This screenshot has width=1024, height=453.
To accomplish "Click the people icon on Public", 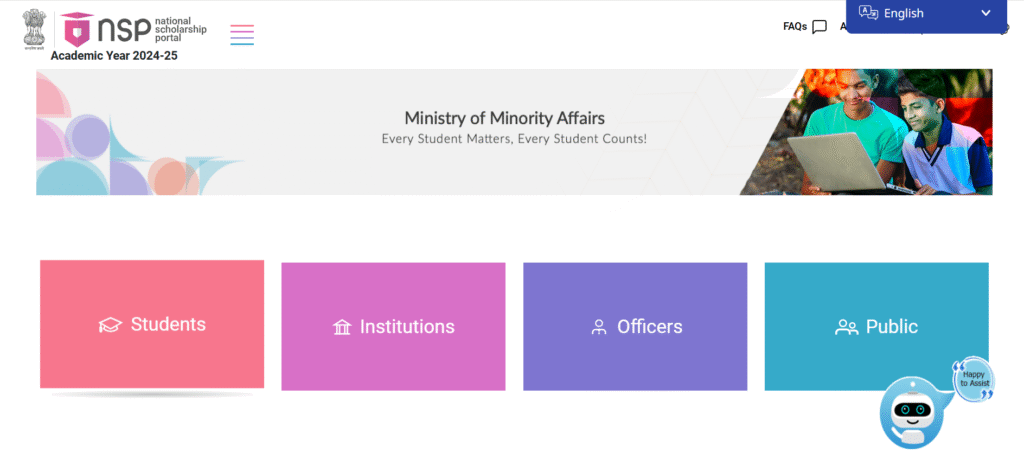I will click(x=846, y=327).
